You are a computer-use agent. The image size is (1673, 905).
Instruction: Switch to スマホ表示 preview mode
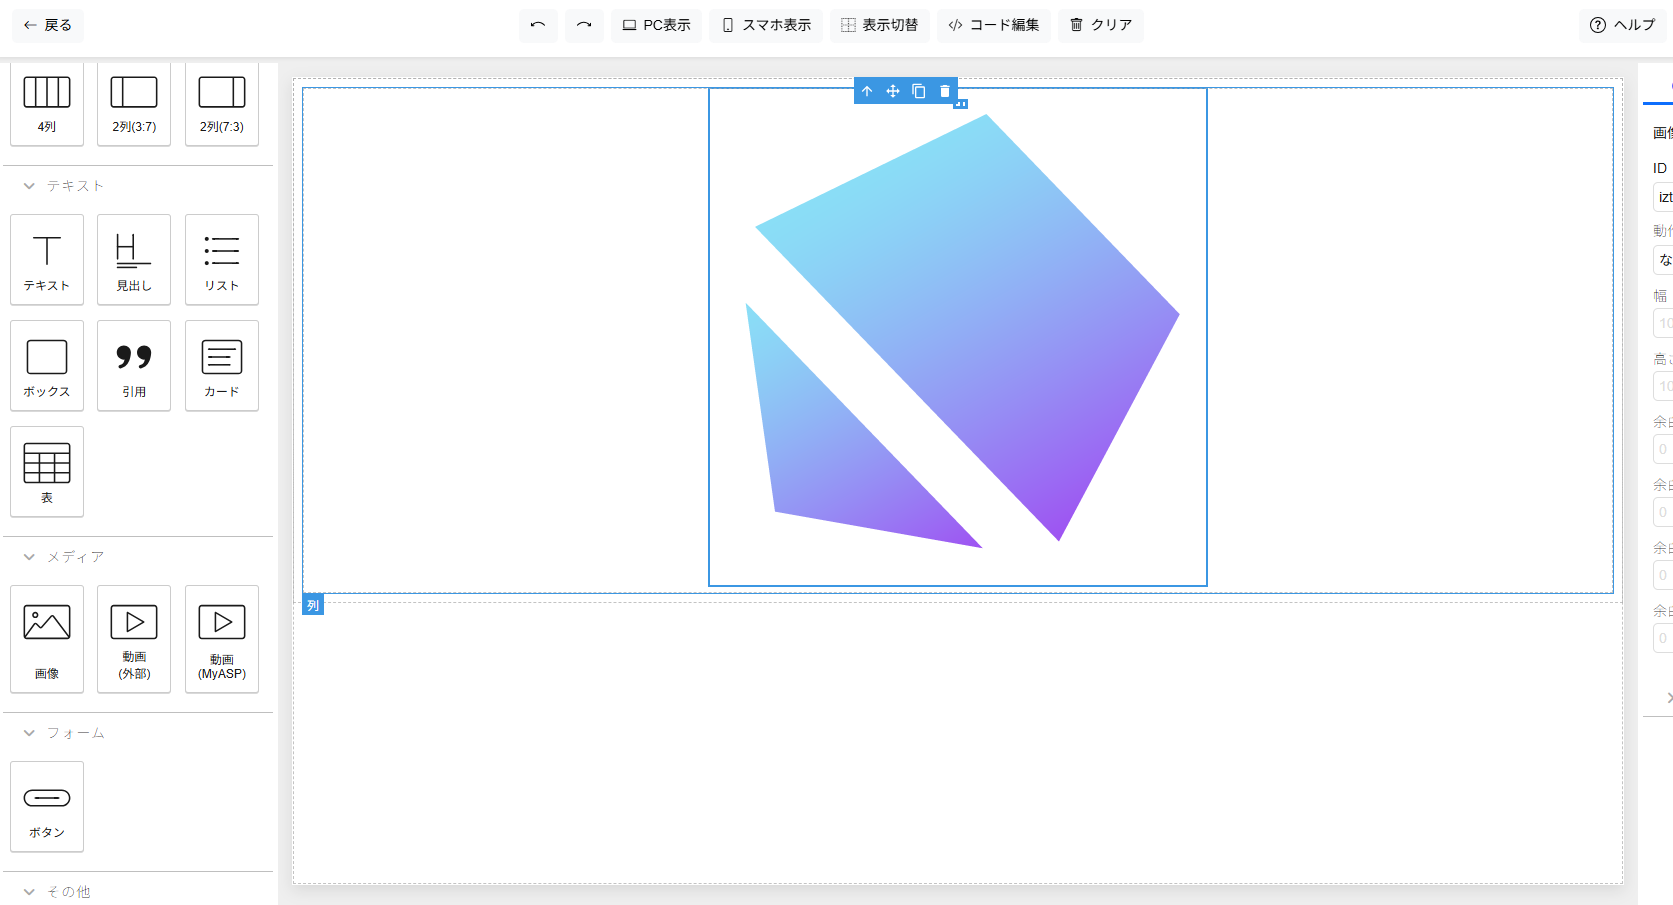[x=766, y=25]
